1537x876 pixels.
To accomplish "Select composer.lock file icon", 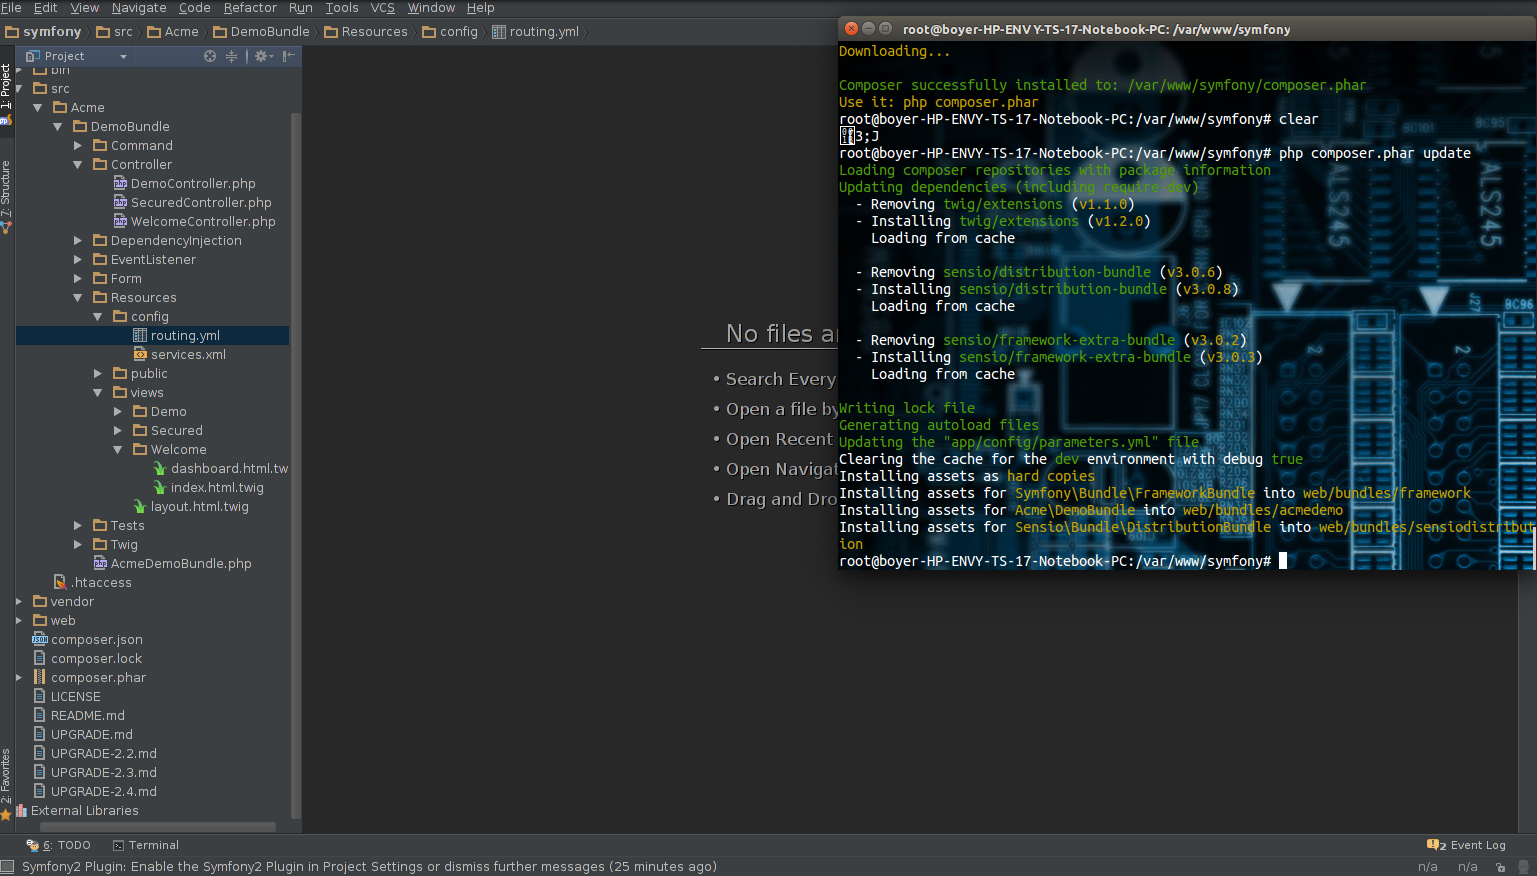I will click(x=40, y=659).
